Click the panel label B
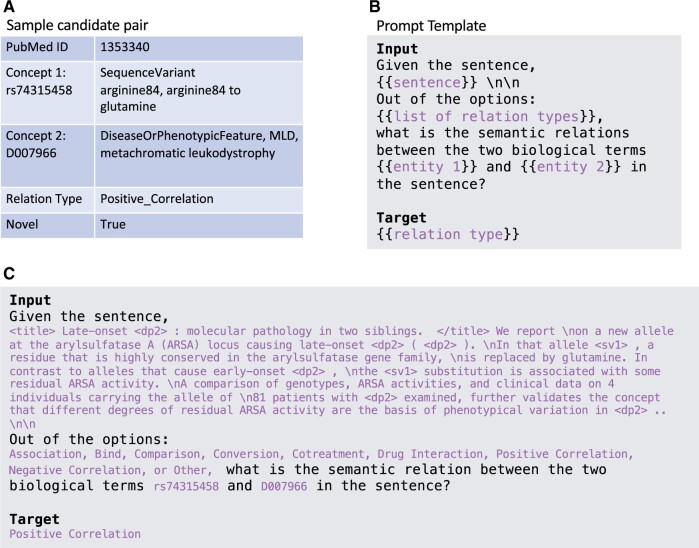The width and height of the screenshot is (699, 548). [x=374, y=8]
